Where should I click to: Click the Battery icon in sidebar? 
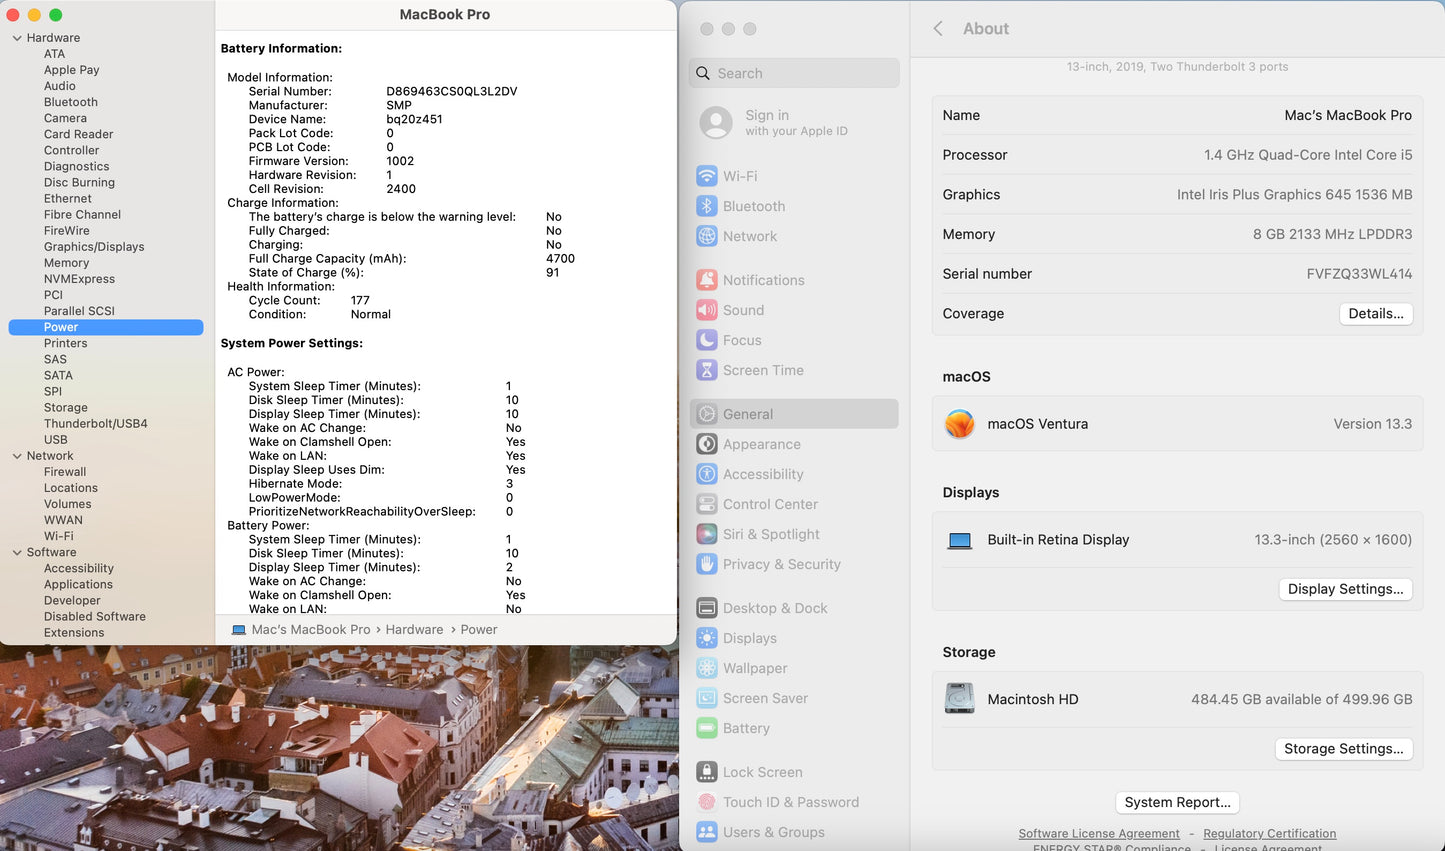[707, 728]
